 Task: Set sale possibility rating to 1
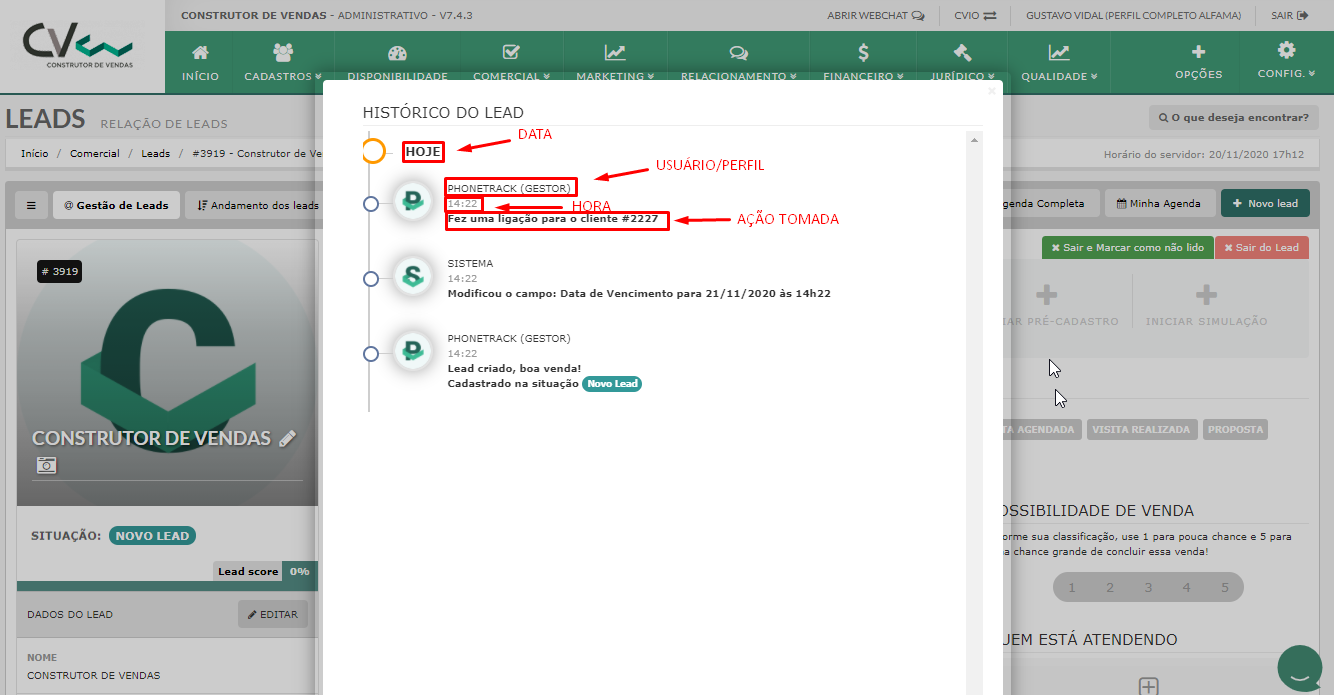point(1072,587)
